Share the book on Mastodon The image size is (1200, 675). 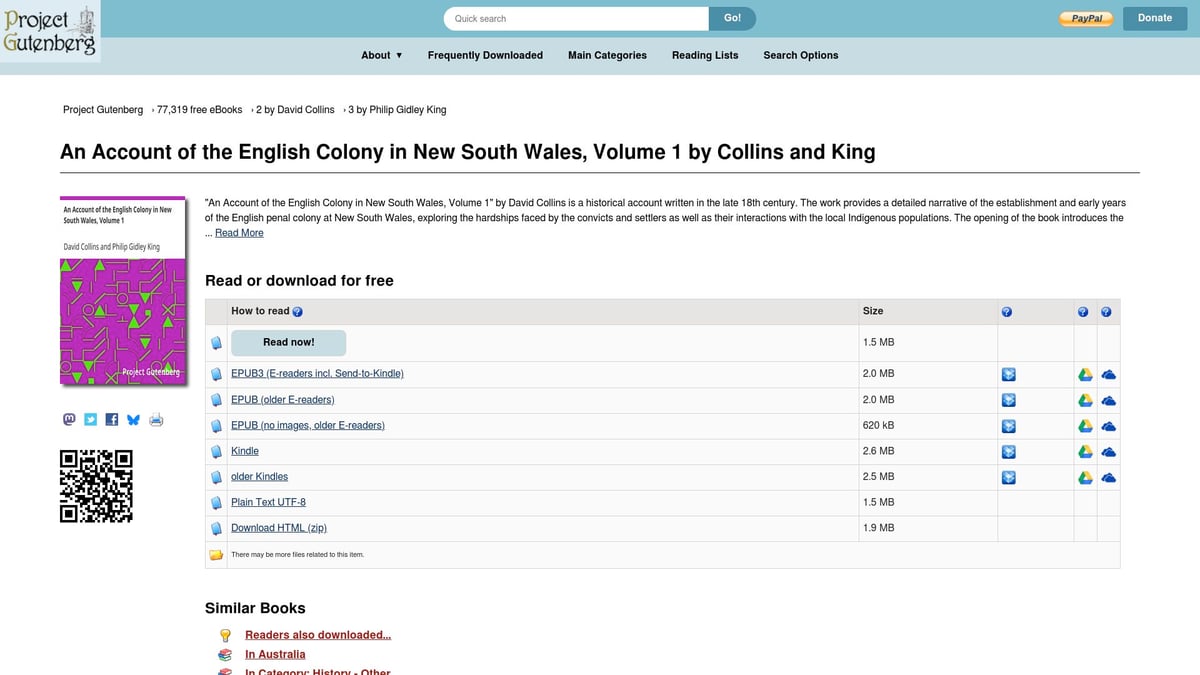point(69,419)
